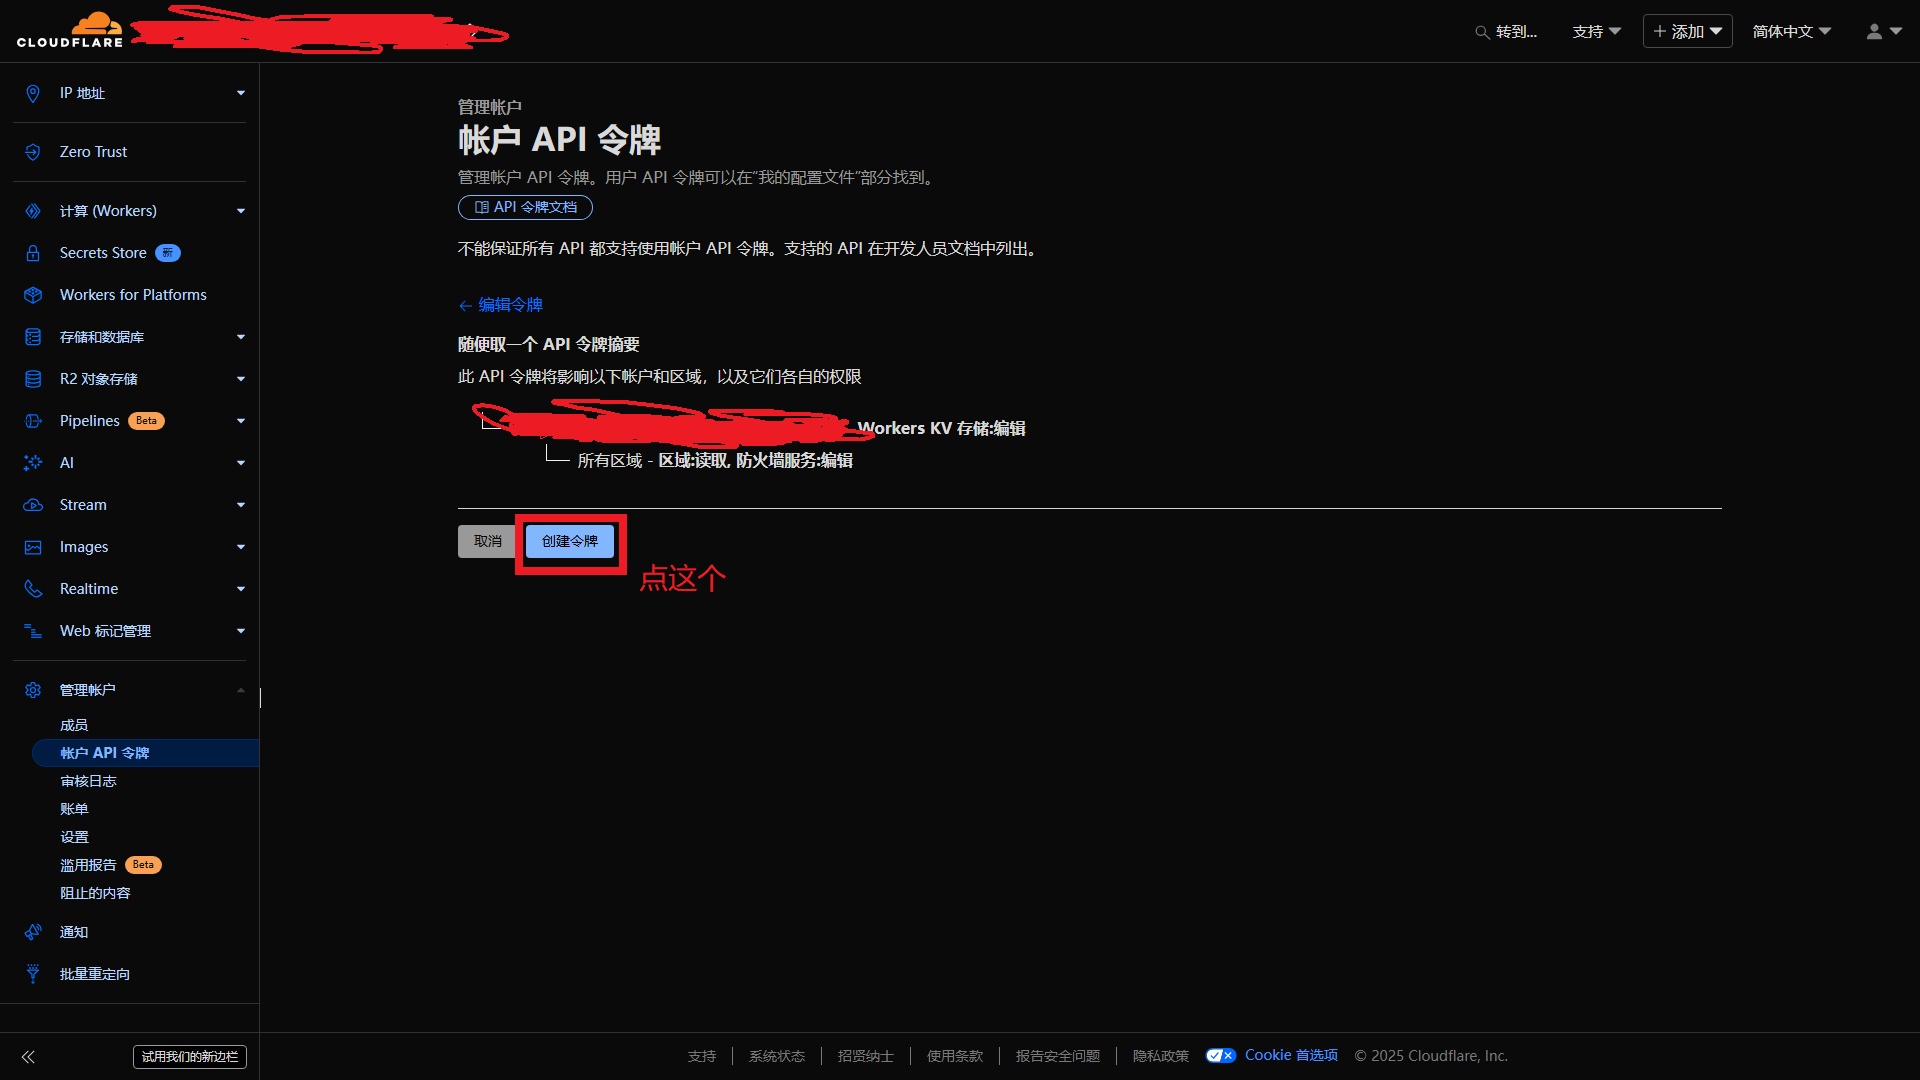Image resolution: width=1920 pixels, height=1080 pixels.
Task: Click the Realtime phone icon
Action: [33, 589]
